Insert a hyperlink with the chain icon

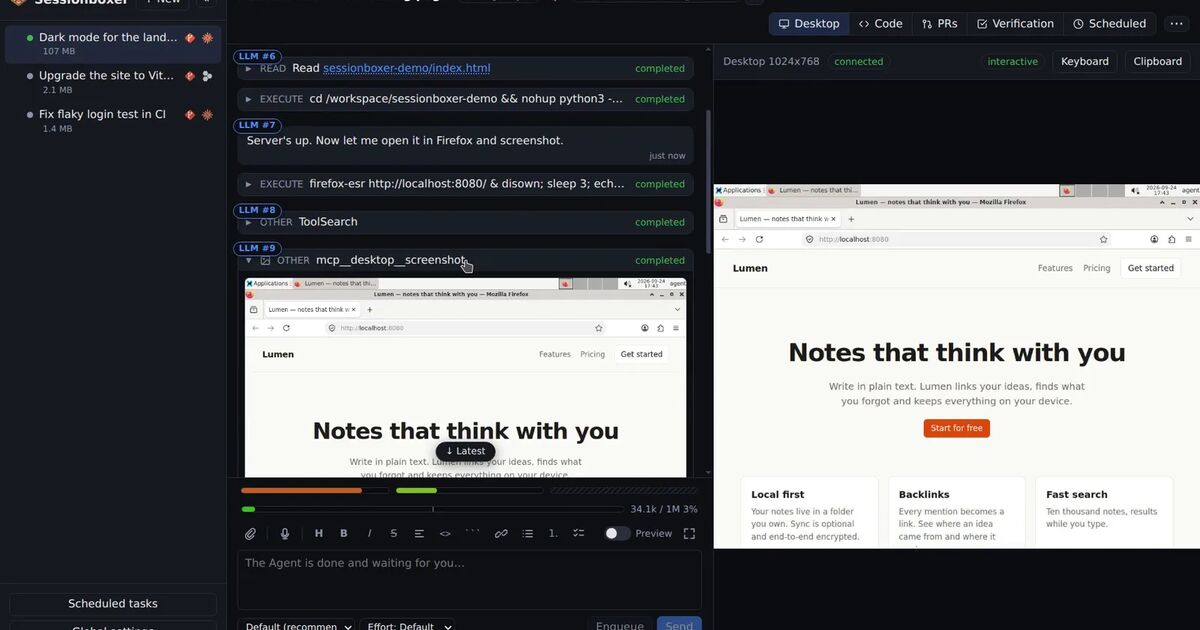pyautogui.click(x=501, y=534)
